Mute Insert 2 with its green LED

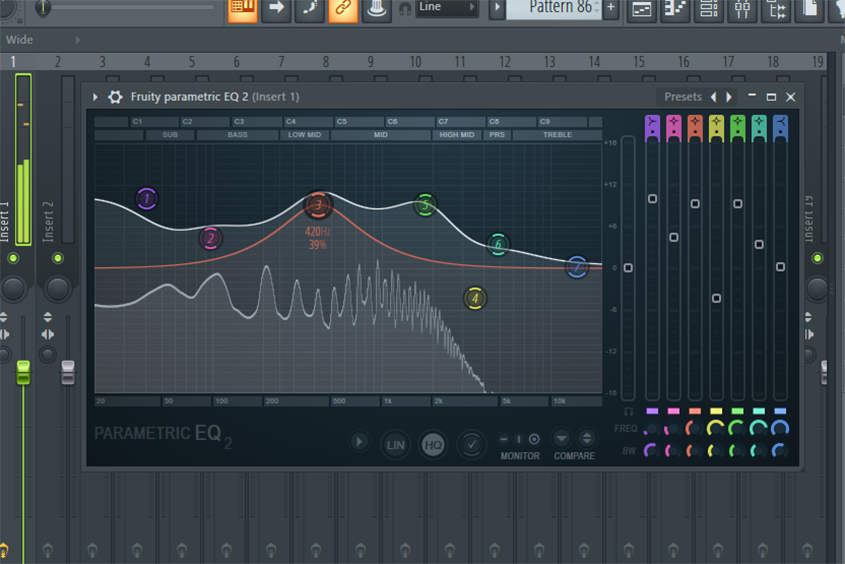coord(57,259)
